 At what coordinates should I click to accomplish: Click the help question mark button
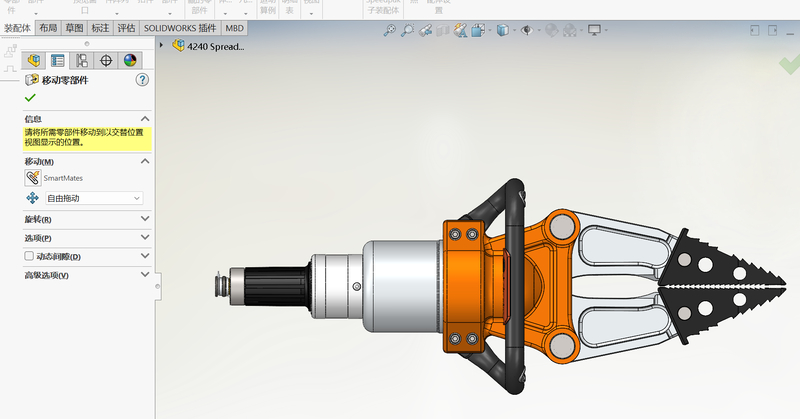[143, 80]
